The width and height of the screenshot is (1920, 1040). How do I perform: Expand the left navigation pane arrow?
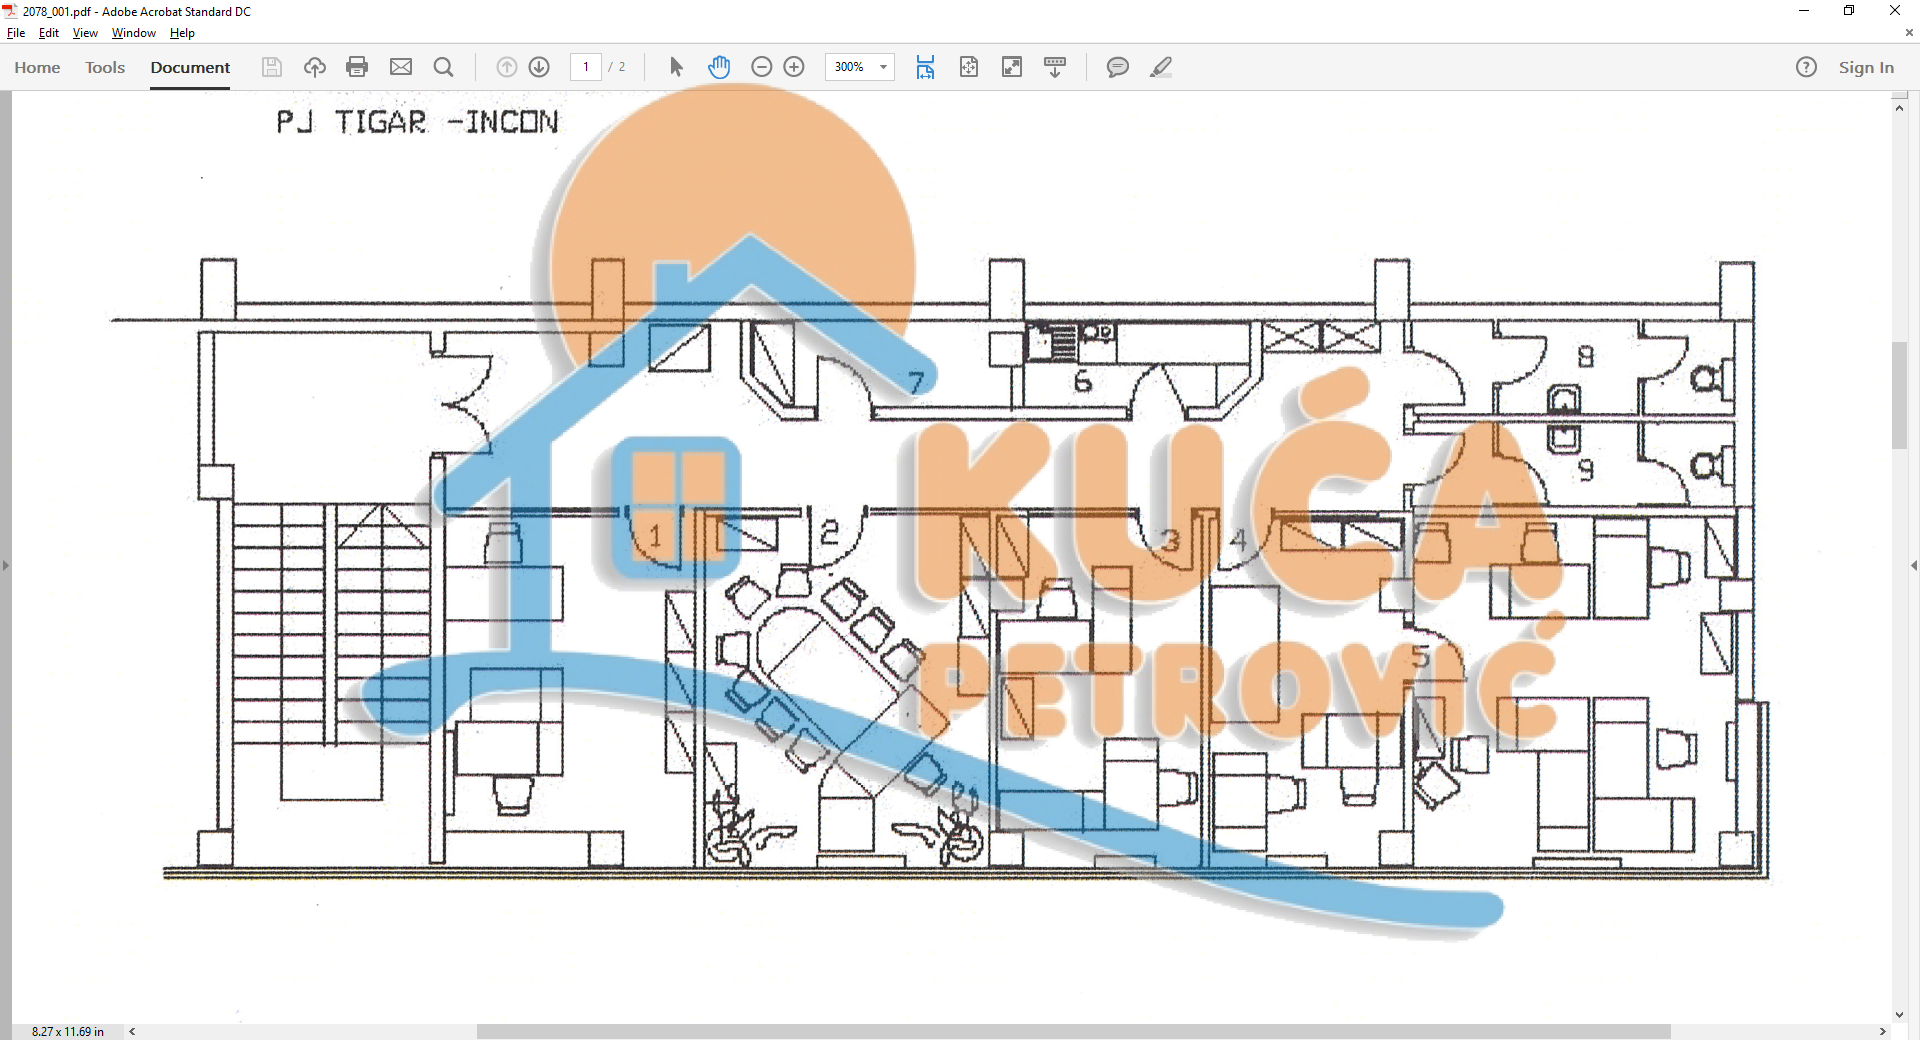click(x=5, y=565)
